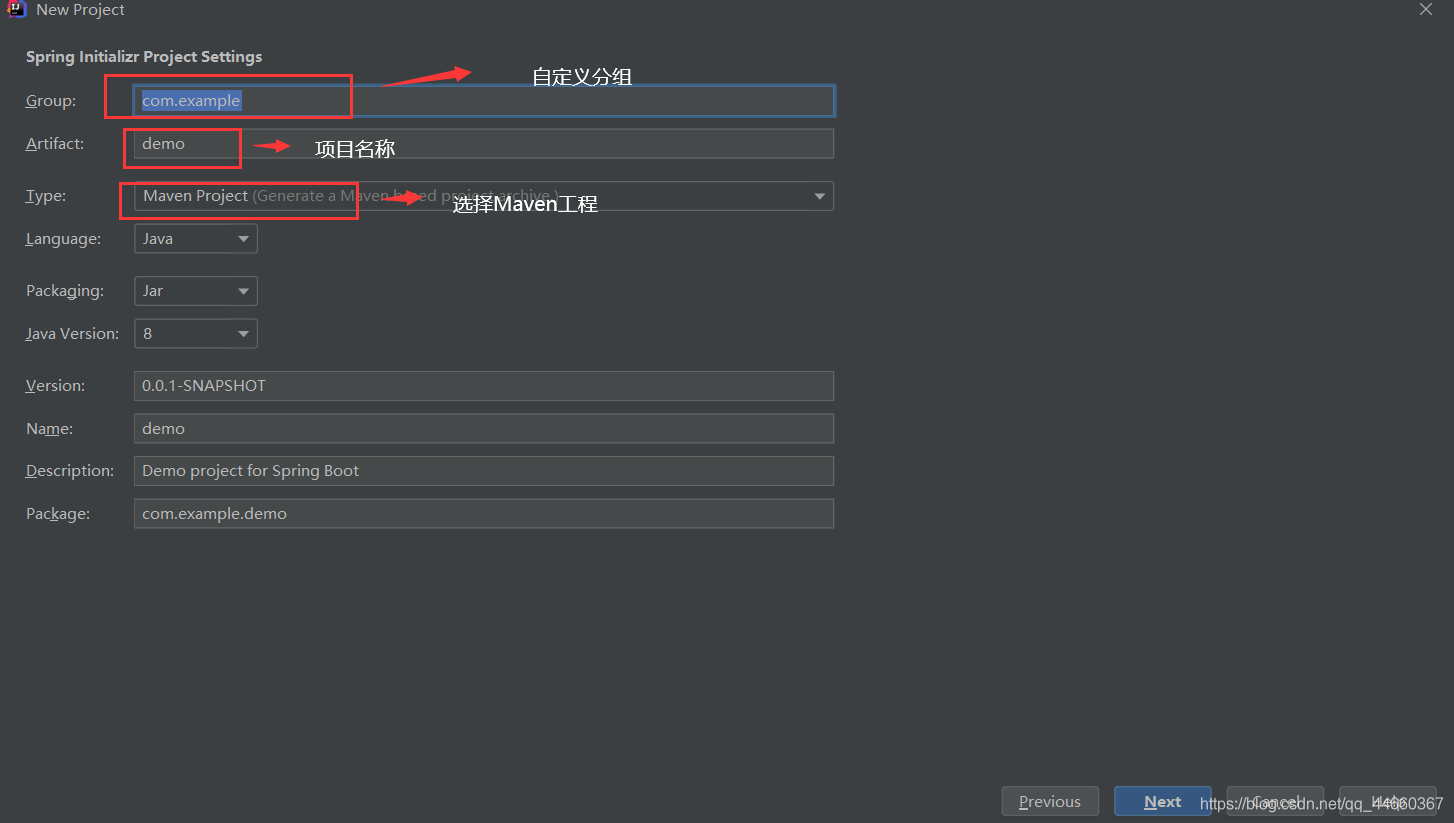Click the Previous button
This screenshot has width=1454, height=823.
point(1050,802)
